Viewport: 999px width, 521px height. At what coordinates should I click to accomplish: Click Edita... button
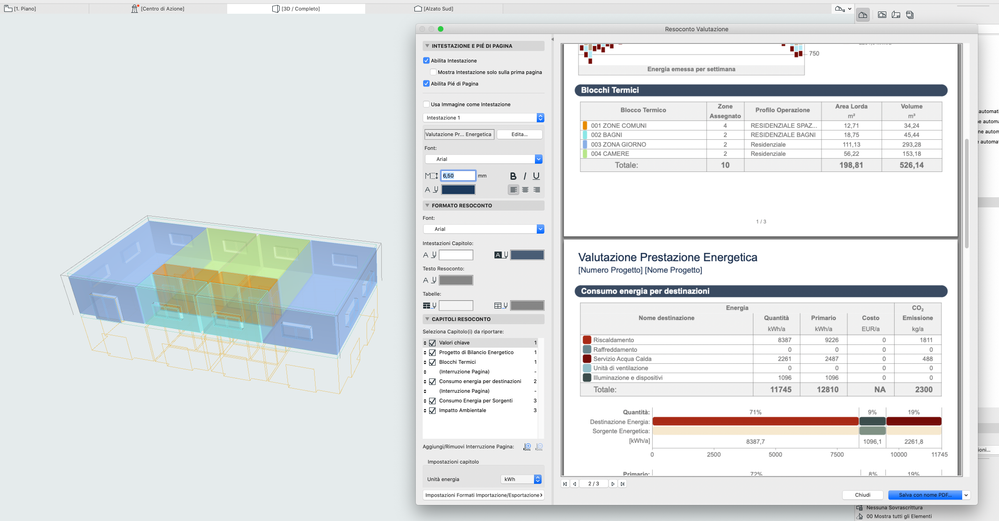(519, 134)
